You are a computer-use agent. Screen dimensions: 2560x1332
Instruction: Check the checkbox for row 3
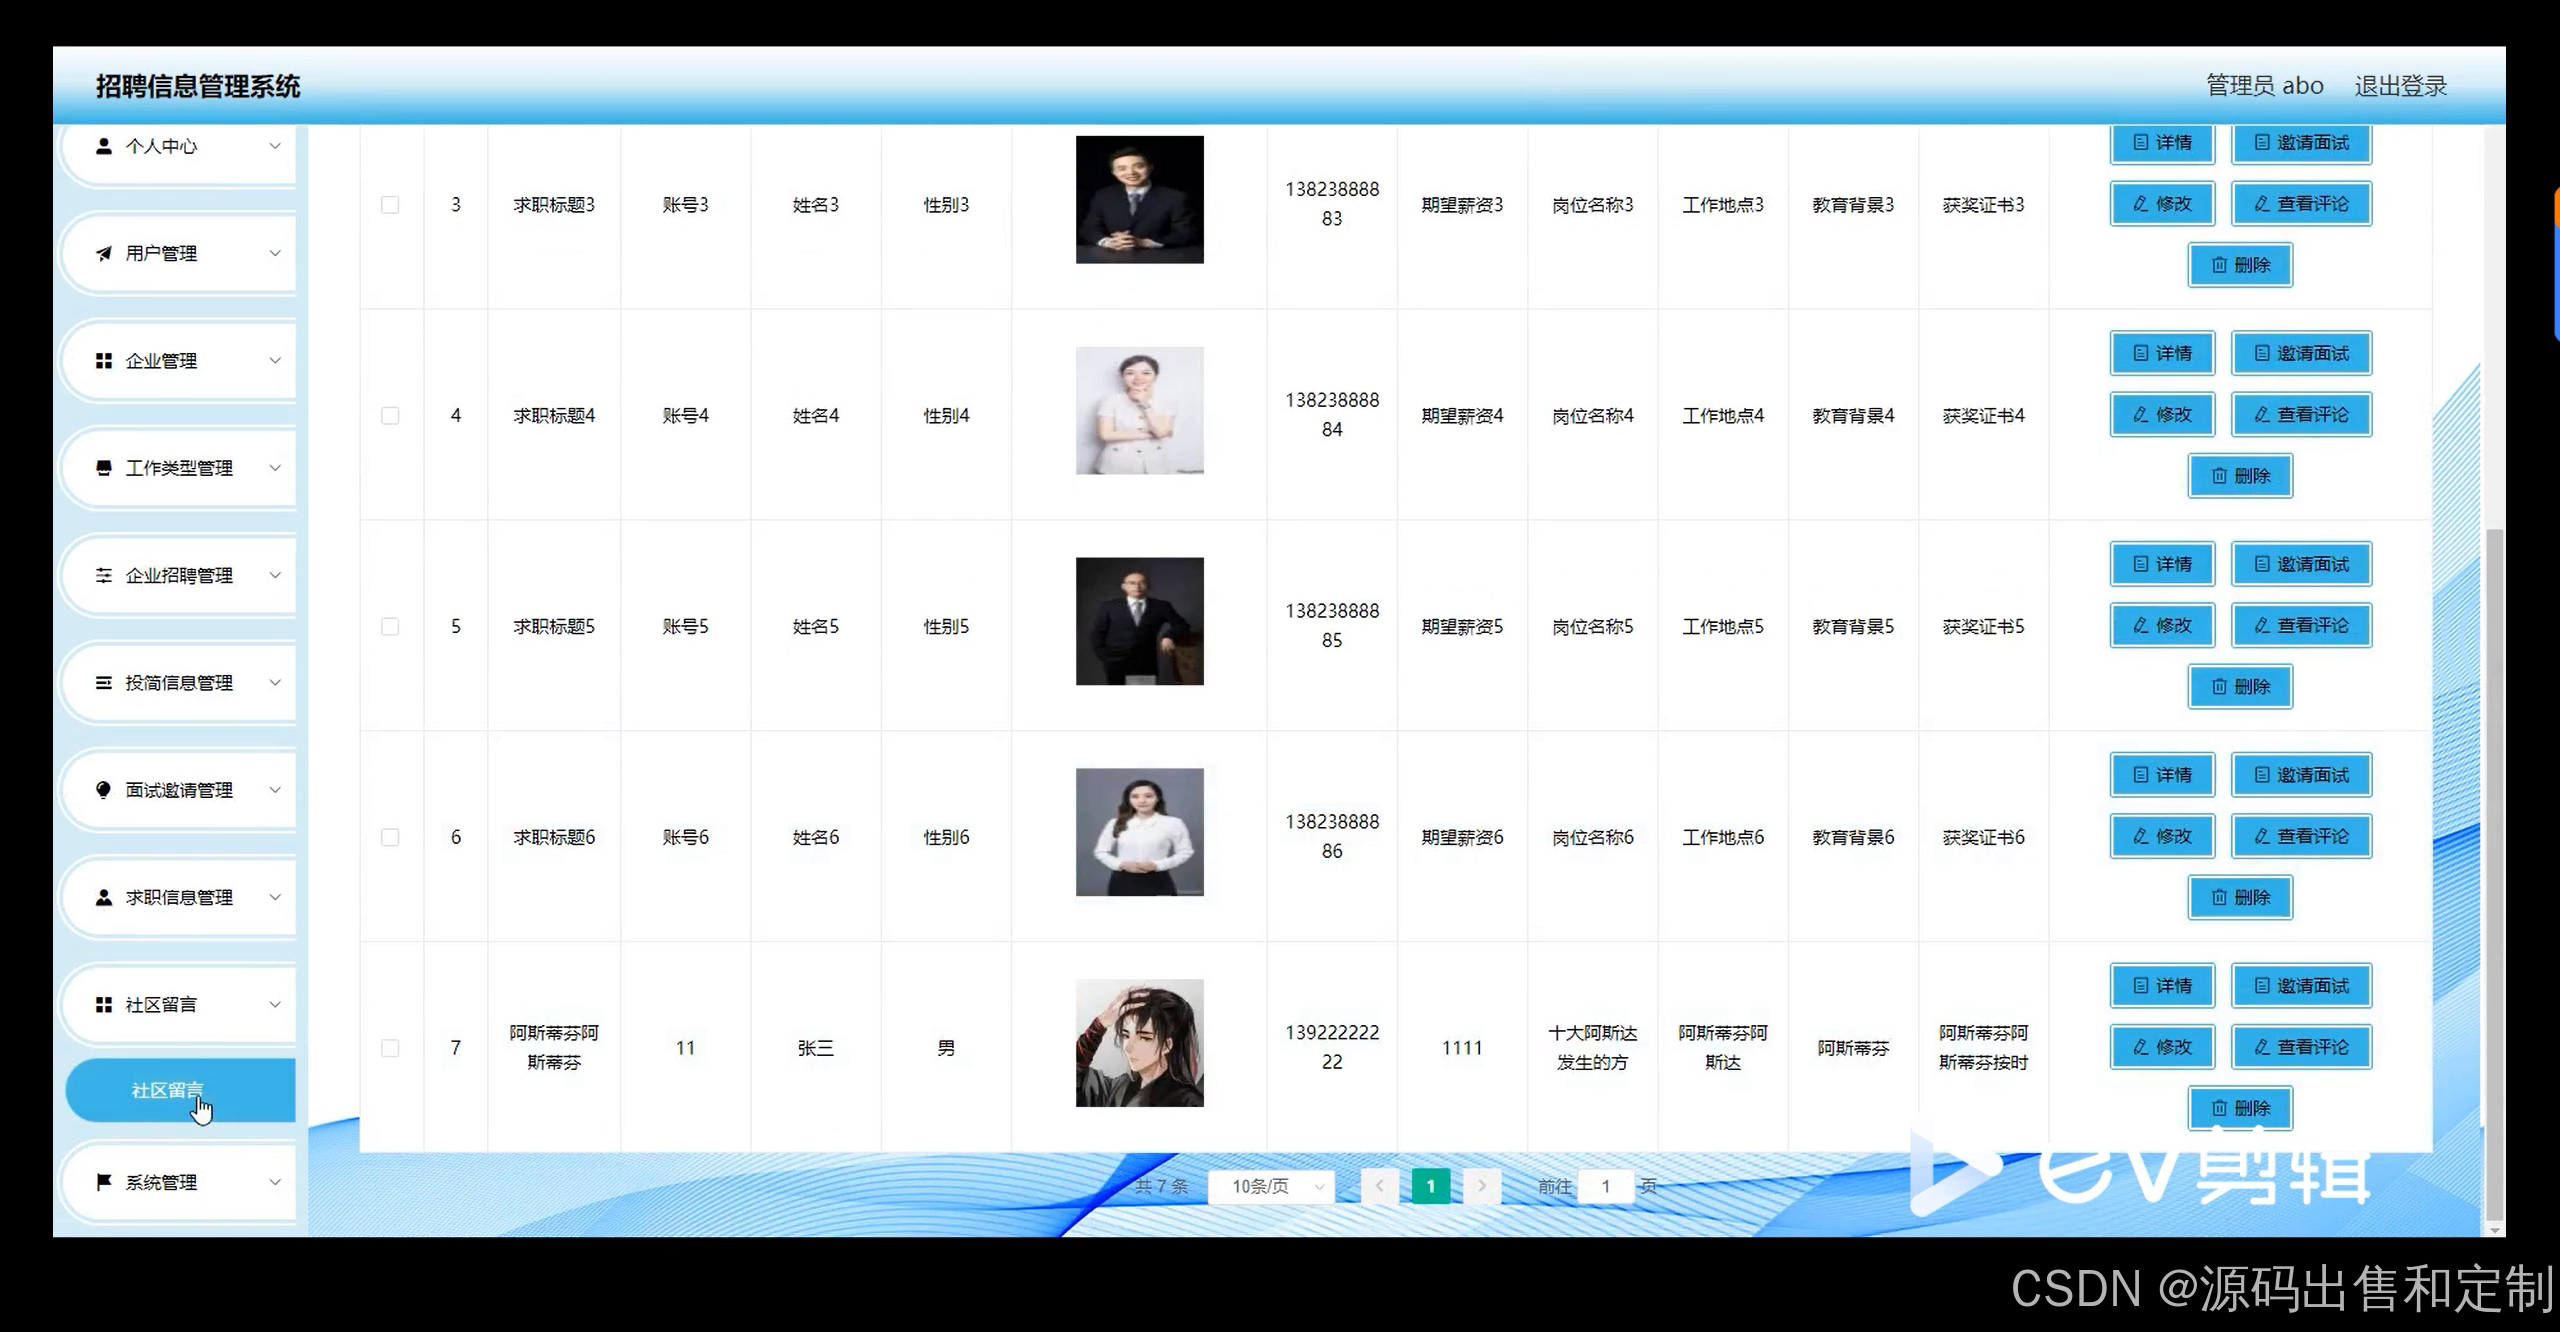pyautogui.click(x=390, y=205)
